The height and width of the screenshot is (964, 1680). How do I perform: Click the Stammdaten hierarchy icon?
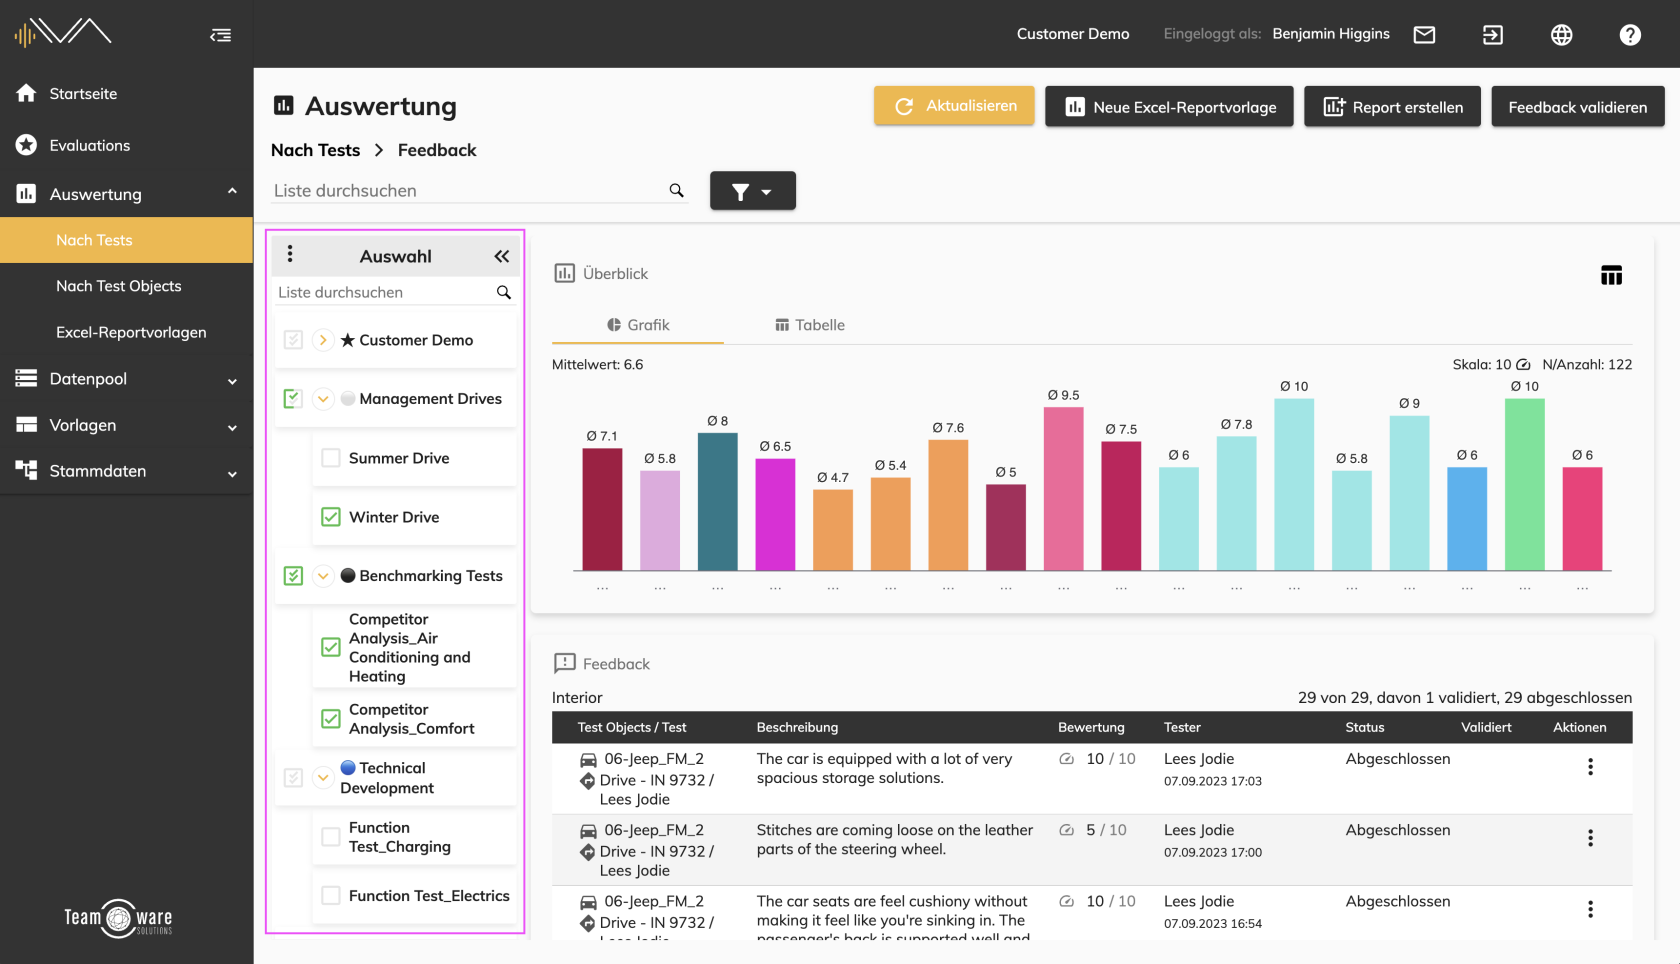(x=26, y=470)
